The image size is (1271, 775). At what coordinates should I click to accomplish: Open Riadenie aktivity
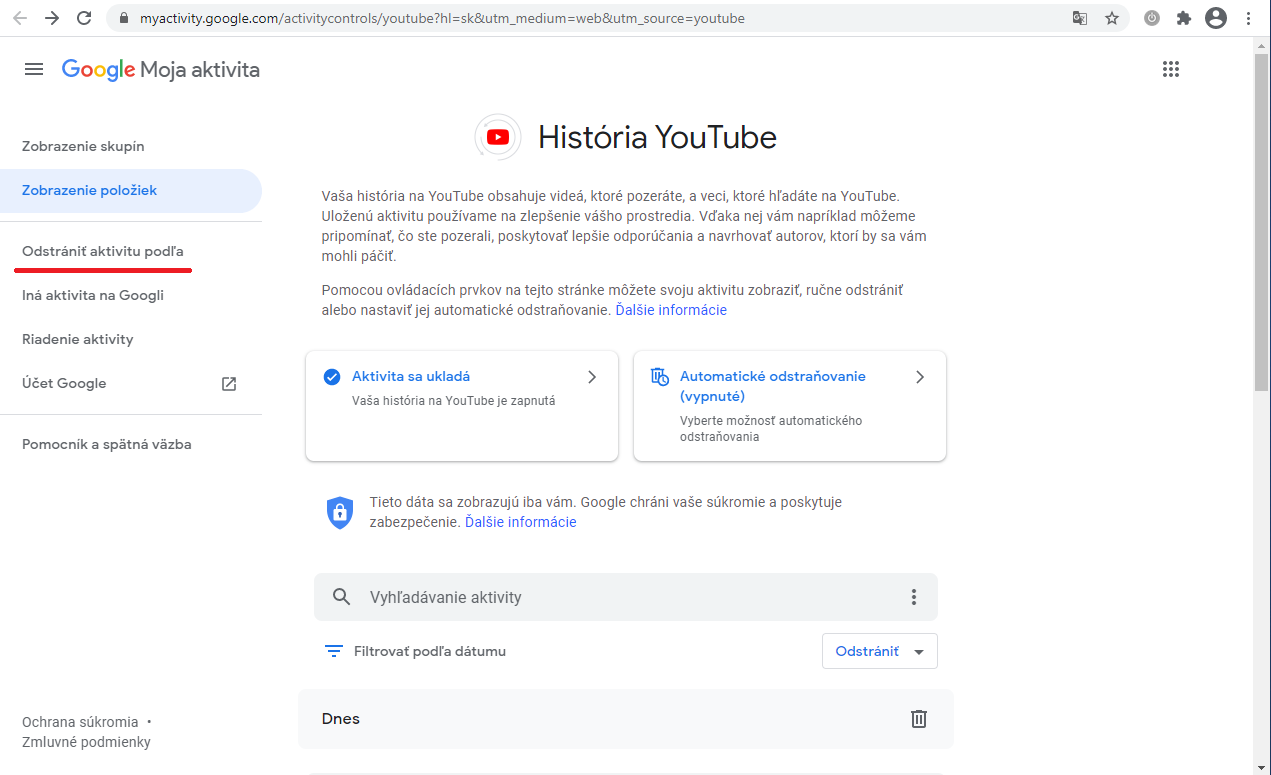78,339
